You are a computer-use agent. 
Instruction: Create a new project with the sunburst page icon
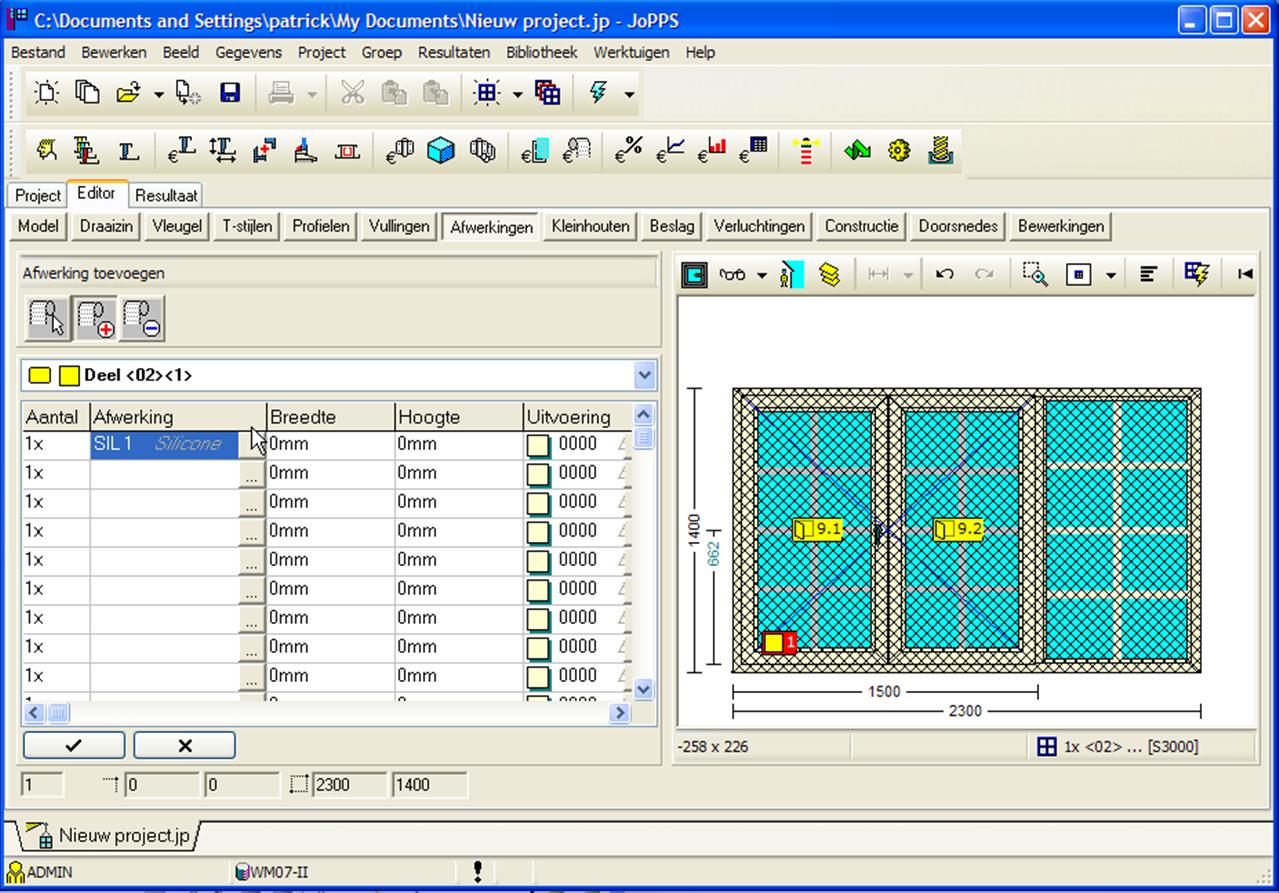point(46,93)
